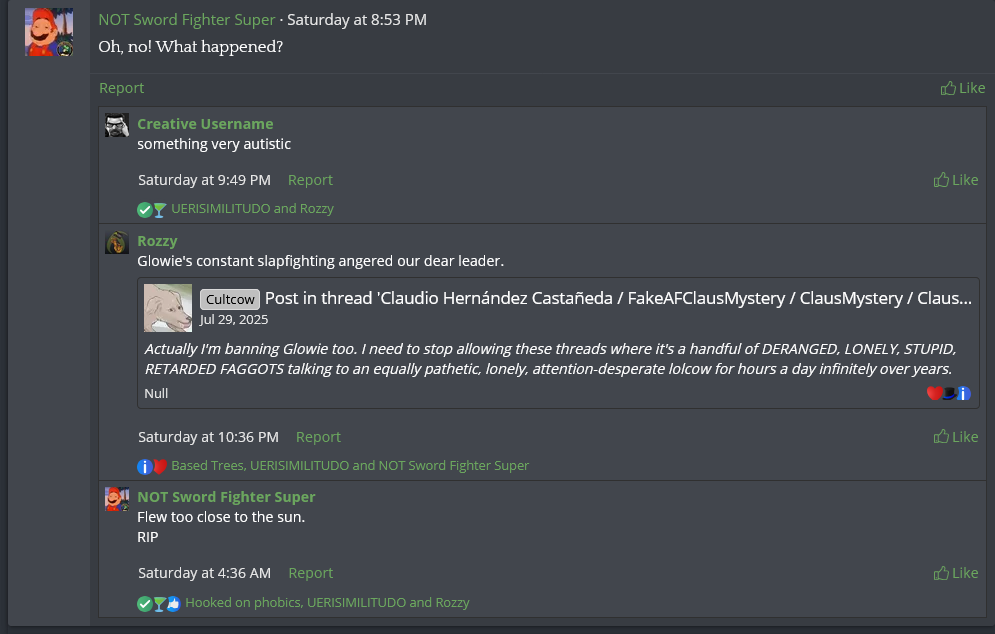995x634 pixels.
Task: Open Rozzy's profile via username link
Action: (x=157, y=241)
